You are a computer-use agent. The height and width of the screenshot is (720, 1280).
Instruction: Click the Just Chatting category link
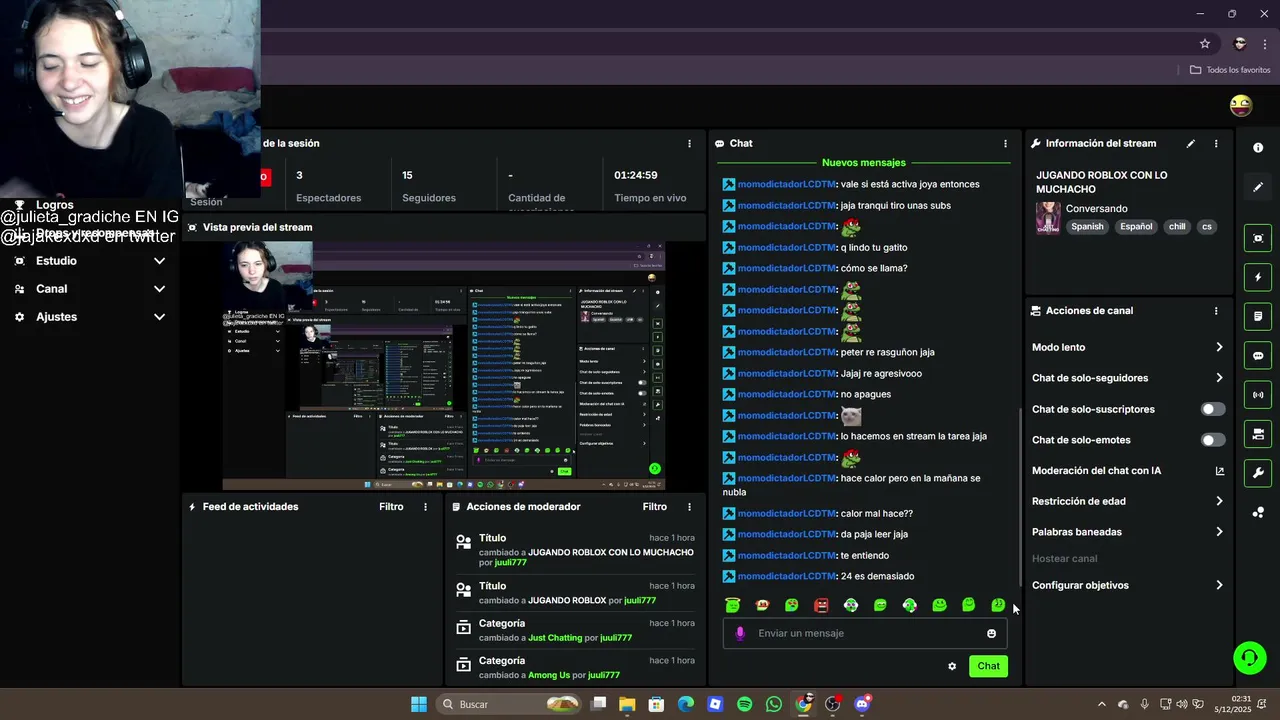pos(555,638)
